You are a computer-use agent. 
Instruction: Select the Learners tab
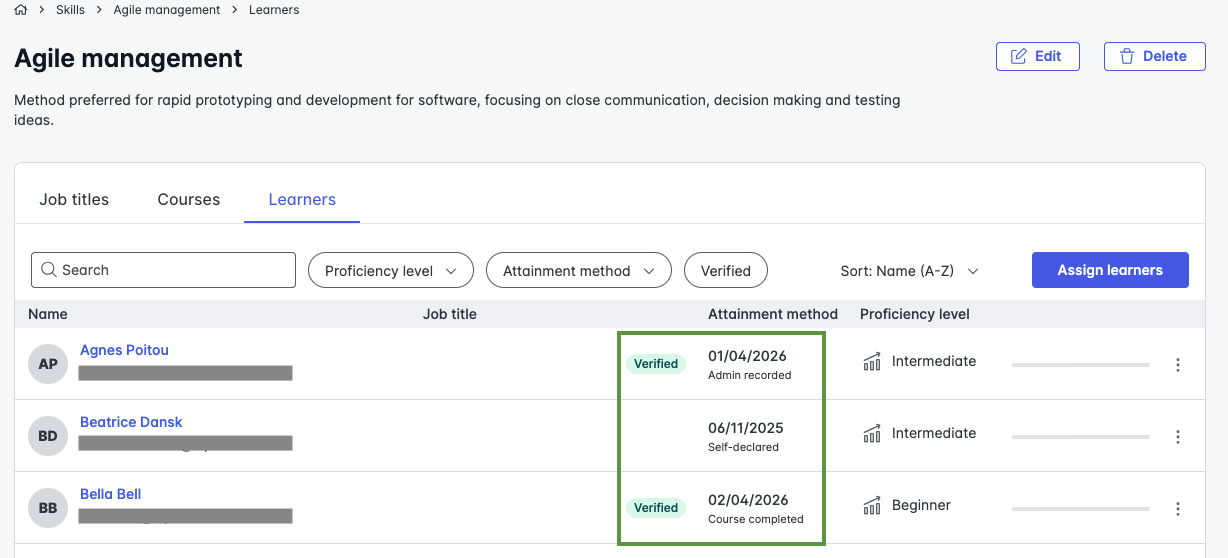tap(302, 199)
